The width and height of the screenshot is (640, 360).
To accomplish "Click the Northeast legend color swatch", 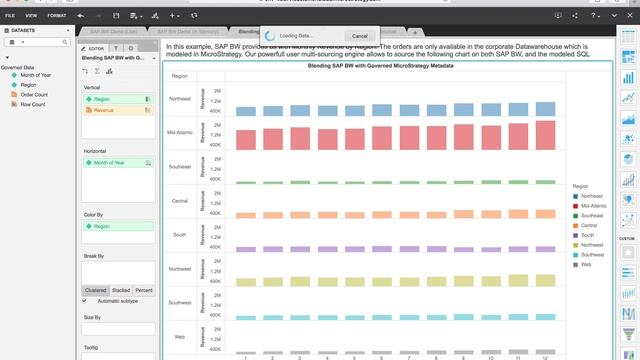I will pos(576,196).
